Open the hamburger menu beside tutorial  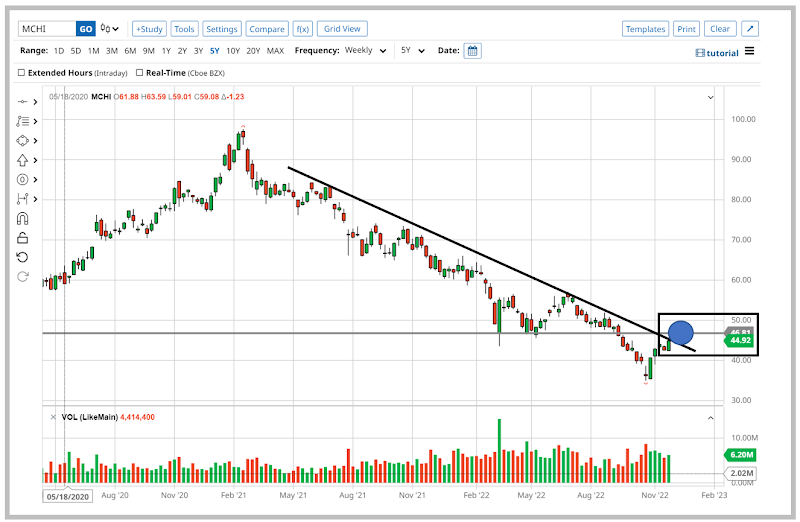[x=750, y=51]
